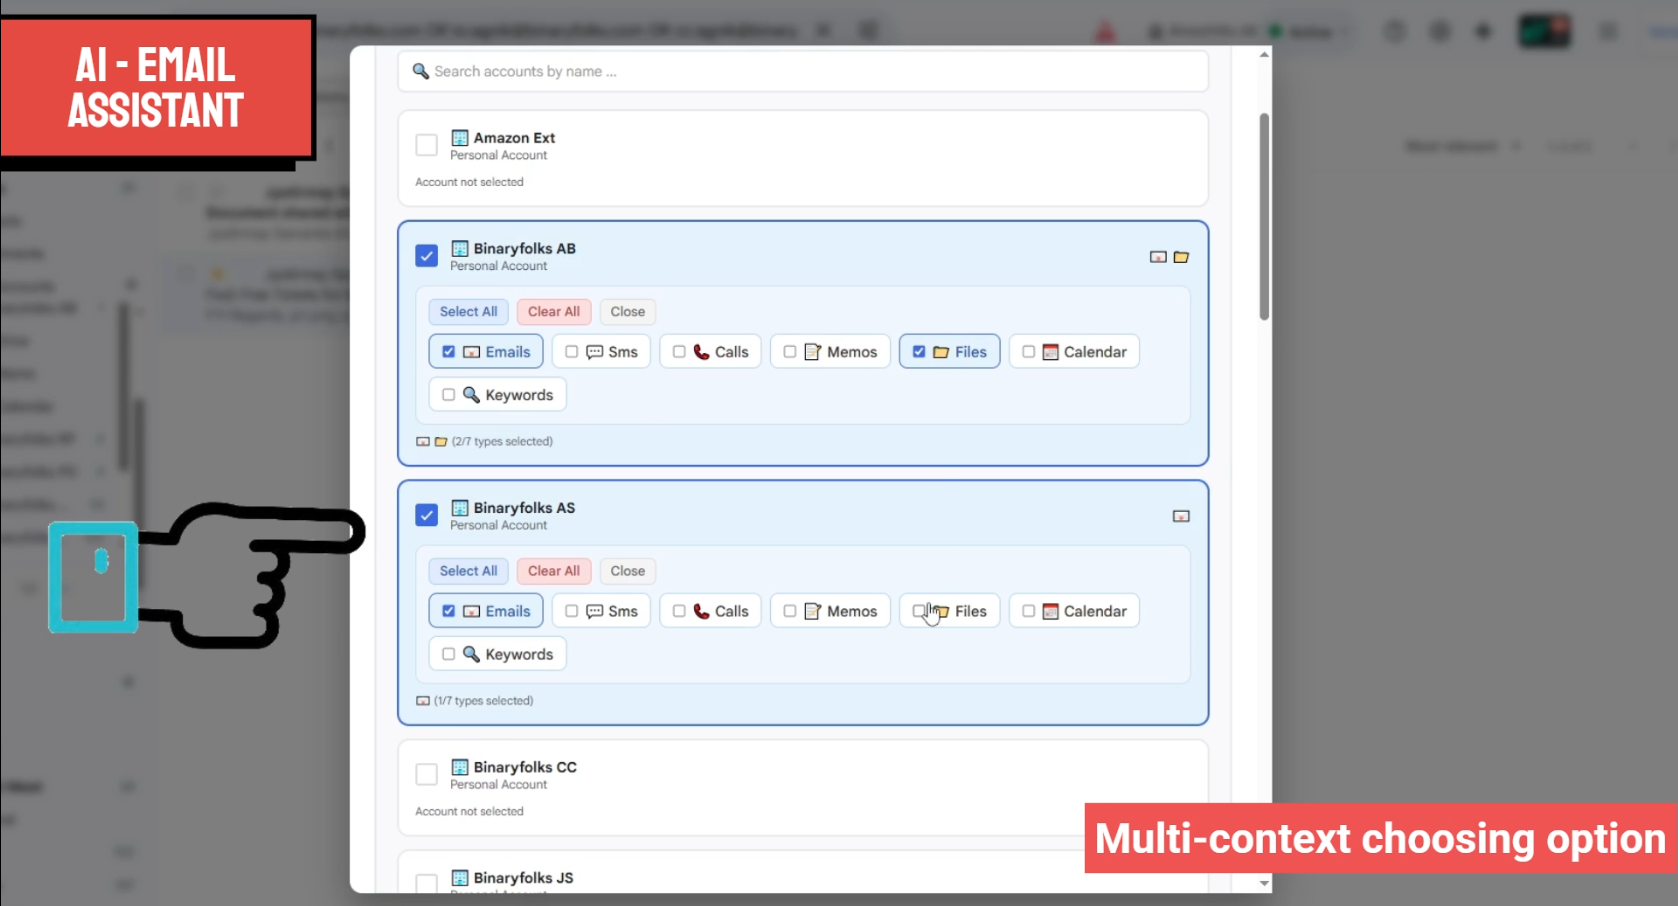
Task: Click the email icon beside '(2/7 types selected)'
Action: pos(423,441)
